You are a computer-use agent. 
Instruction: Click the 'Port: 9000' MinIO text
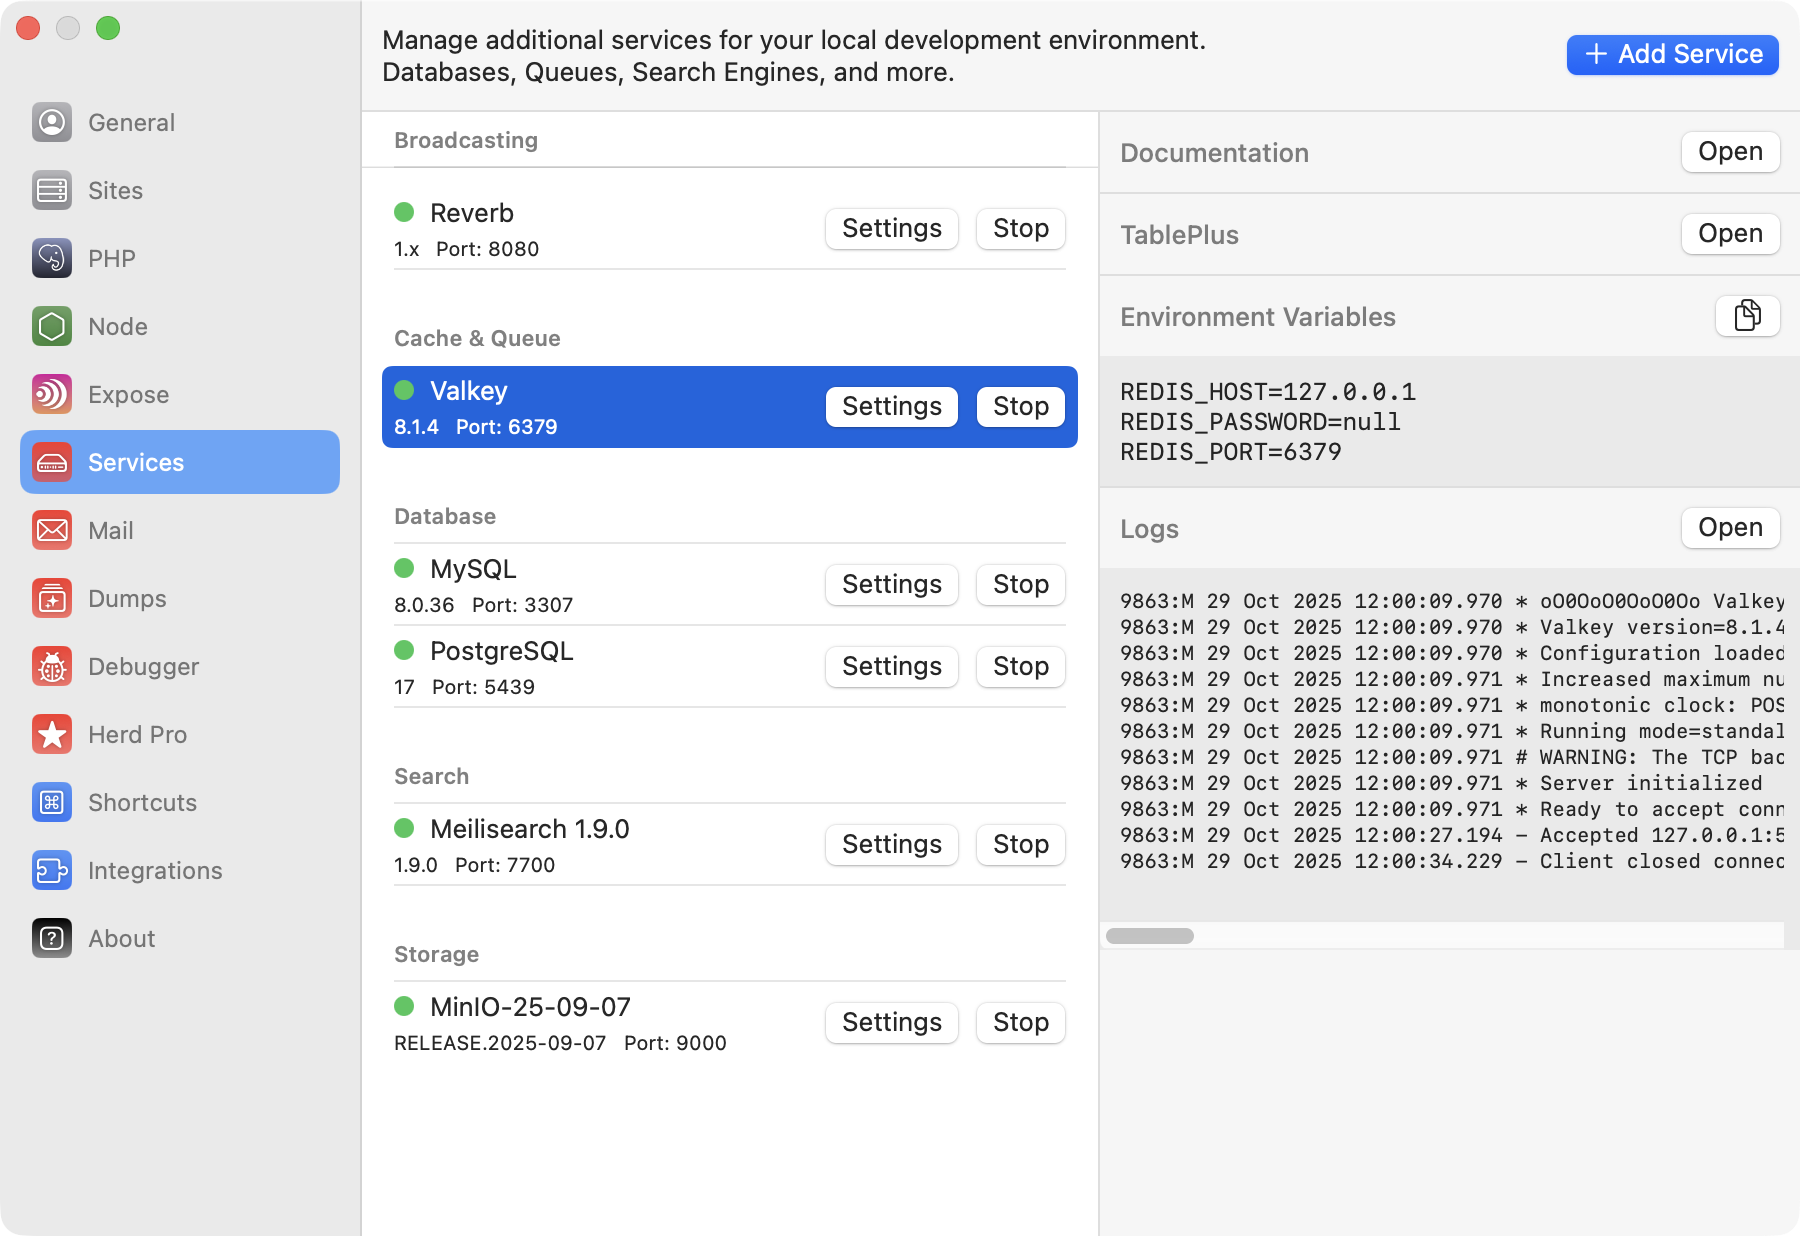675,1043
